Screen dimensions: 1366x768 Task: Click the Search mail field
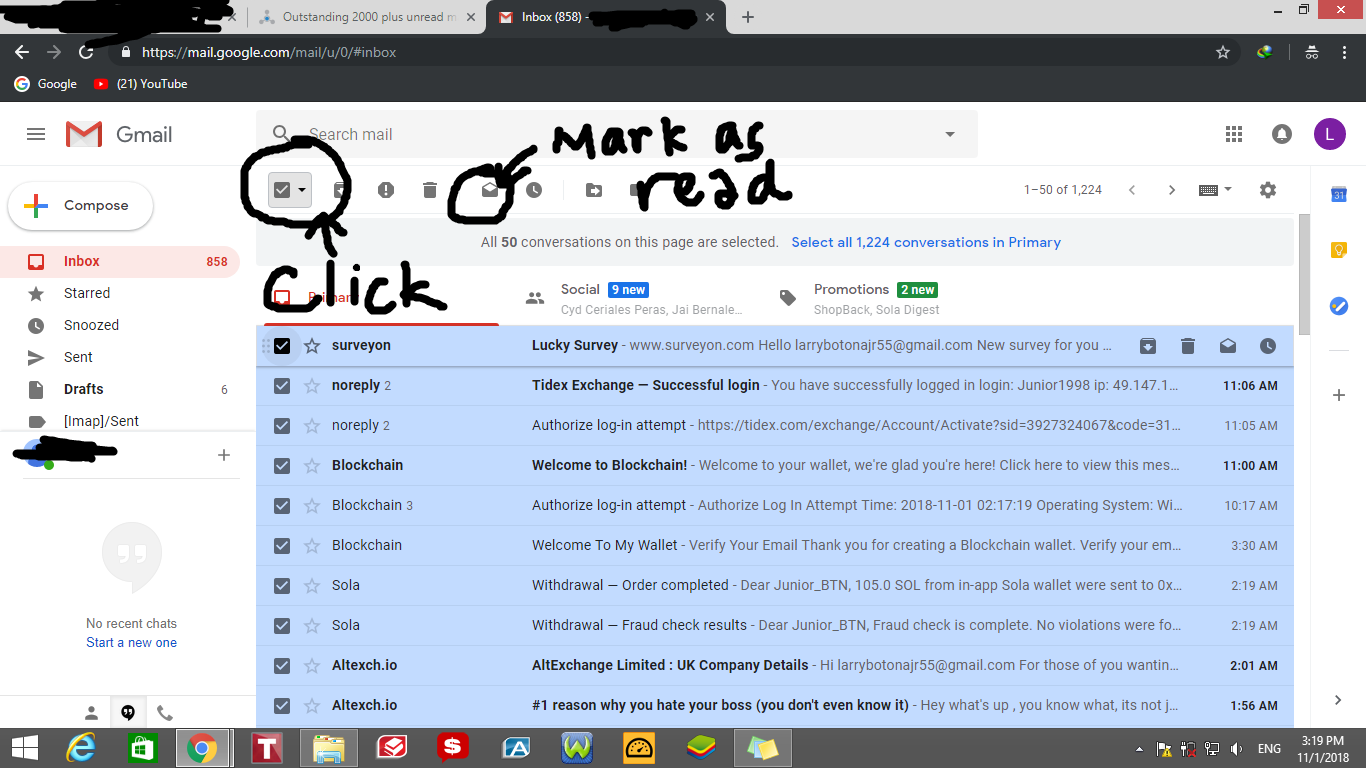point(617,134)
